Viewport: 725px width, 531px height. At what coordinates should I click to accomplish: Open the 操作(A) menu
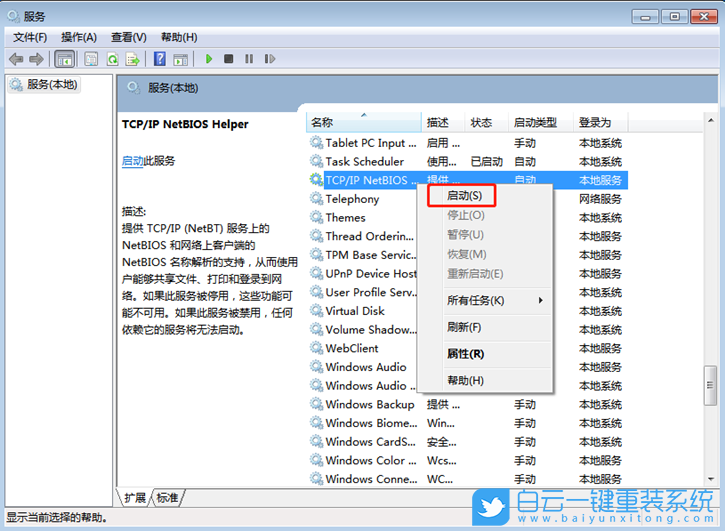[x=79, y=37]
